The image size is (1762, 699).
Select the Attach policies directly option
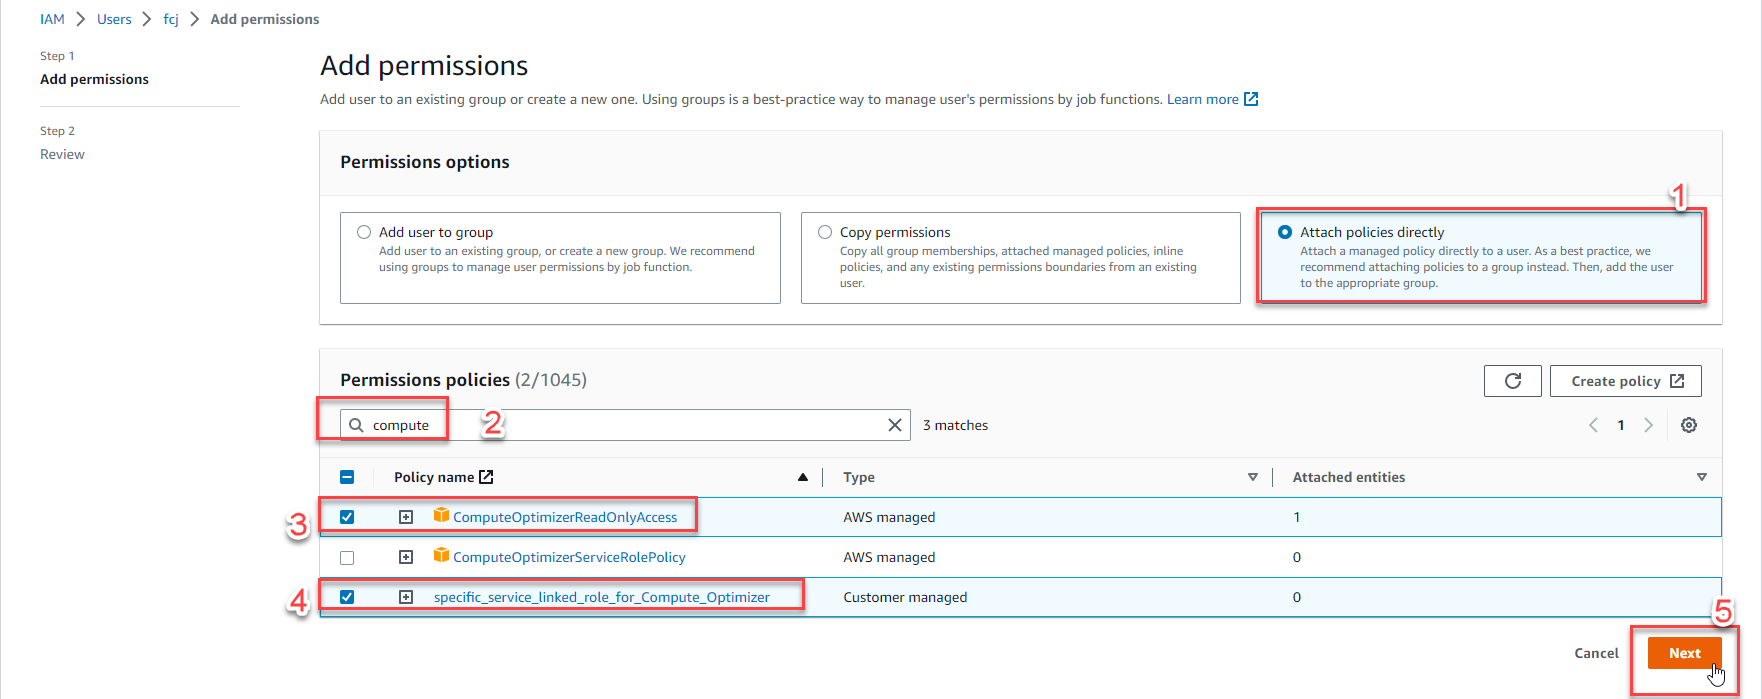click(x=1285, y=232)
